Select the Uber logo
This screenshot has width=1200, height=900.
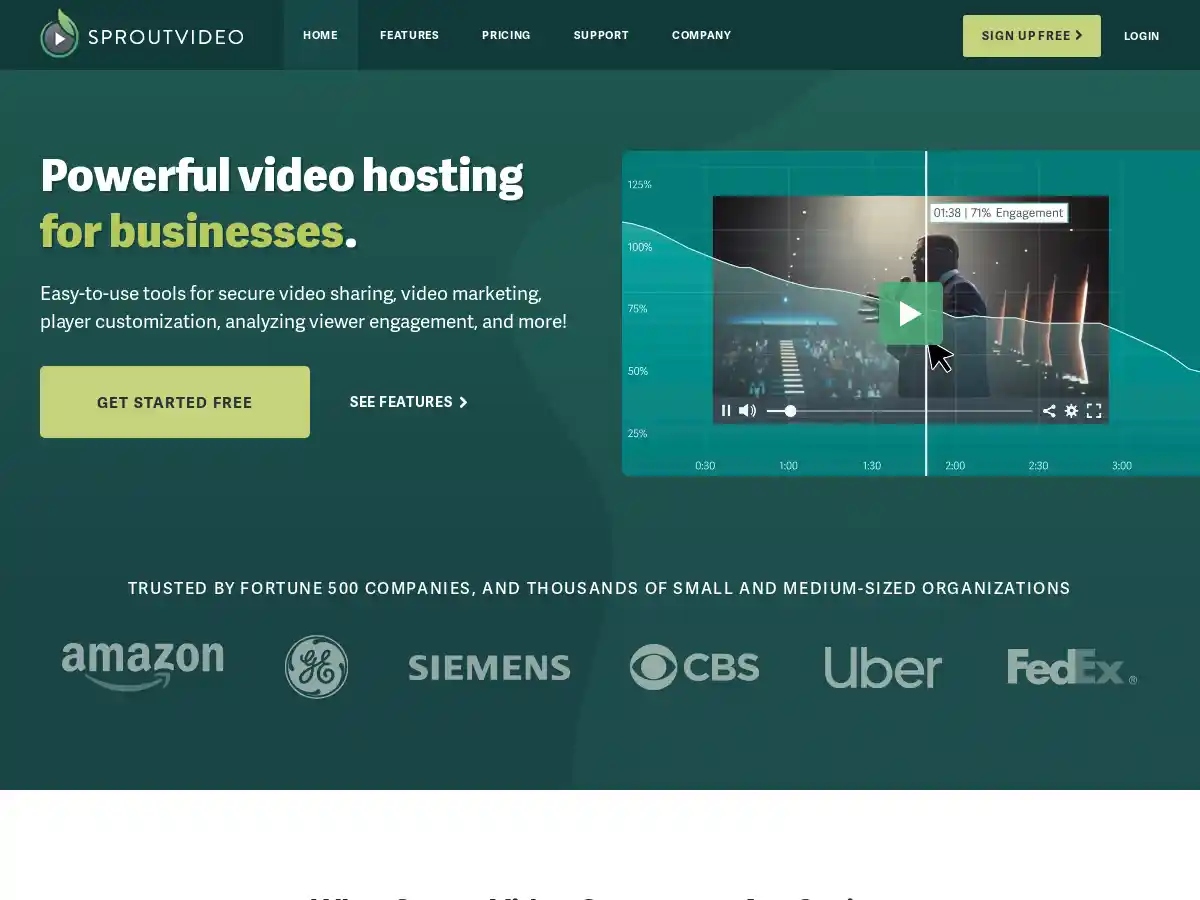[x=883, y=666]
